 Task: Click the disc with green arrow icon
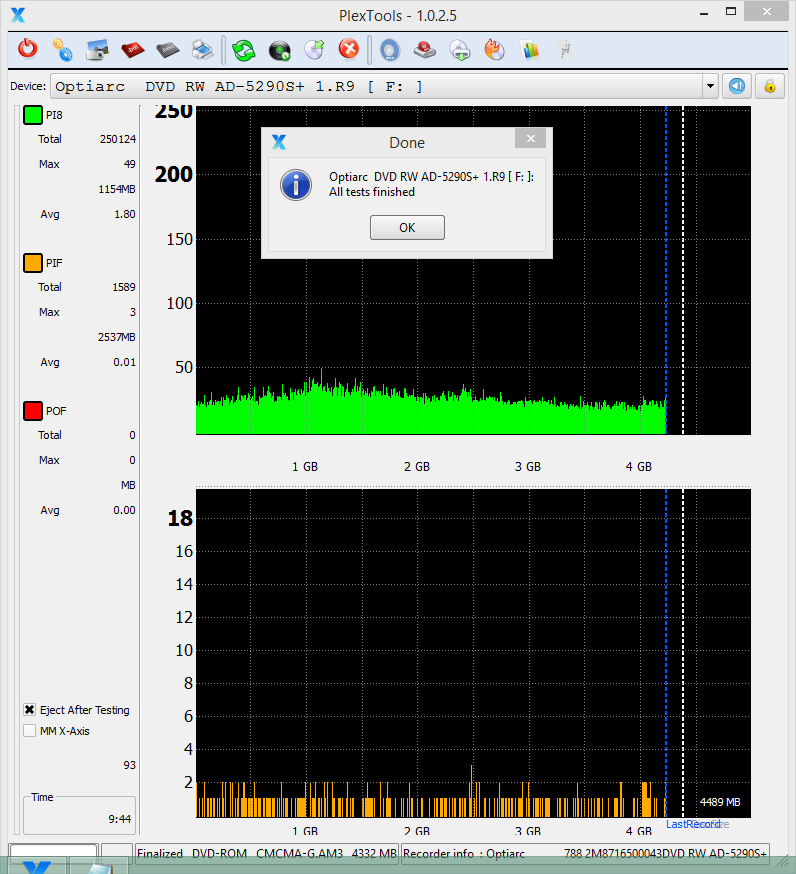pyautogui.click(x=314, y=50)
